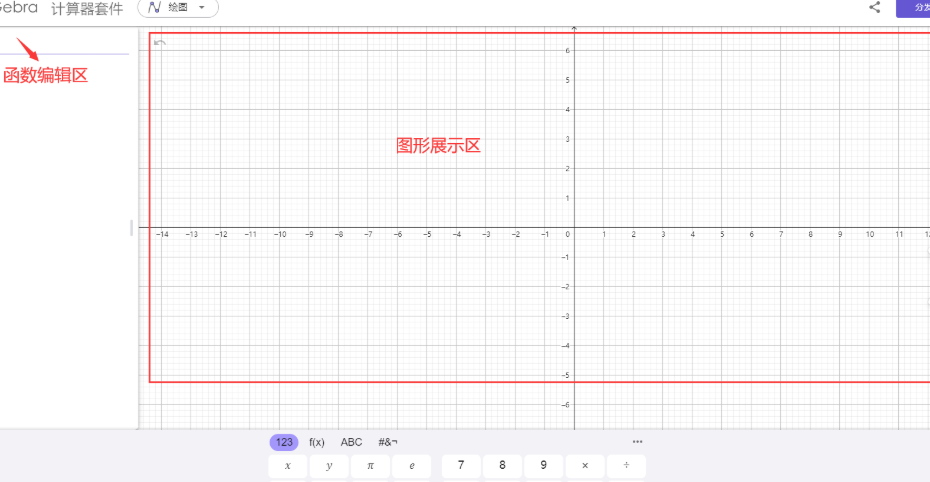The height and width of the screenshot is (482, 930).
Task: Tap the e key on keyboard
Action: coord(412,466)
